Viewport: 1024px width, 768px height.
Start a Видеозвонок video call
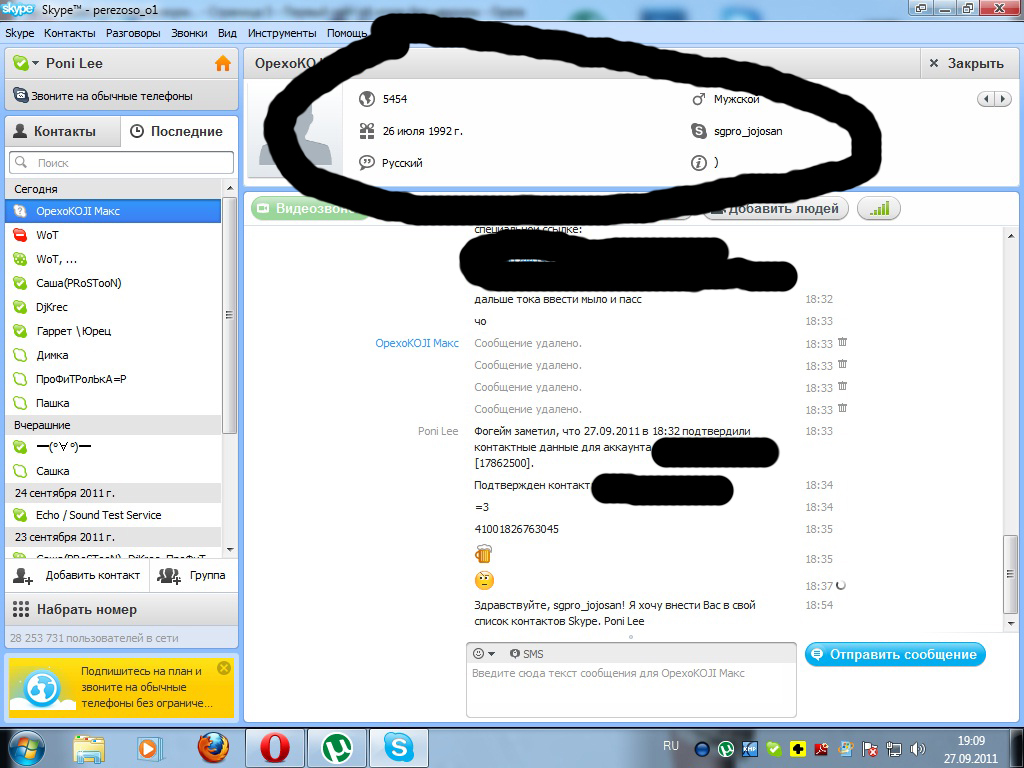(310, 209)
